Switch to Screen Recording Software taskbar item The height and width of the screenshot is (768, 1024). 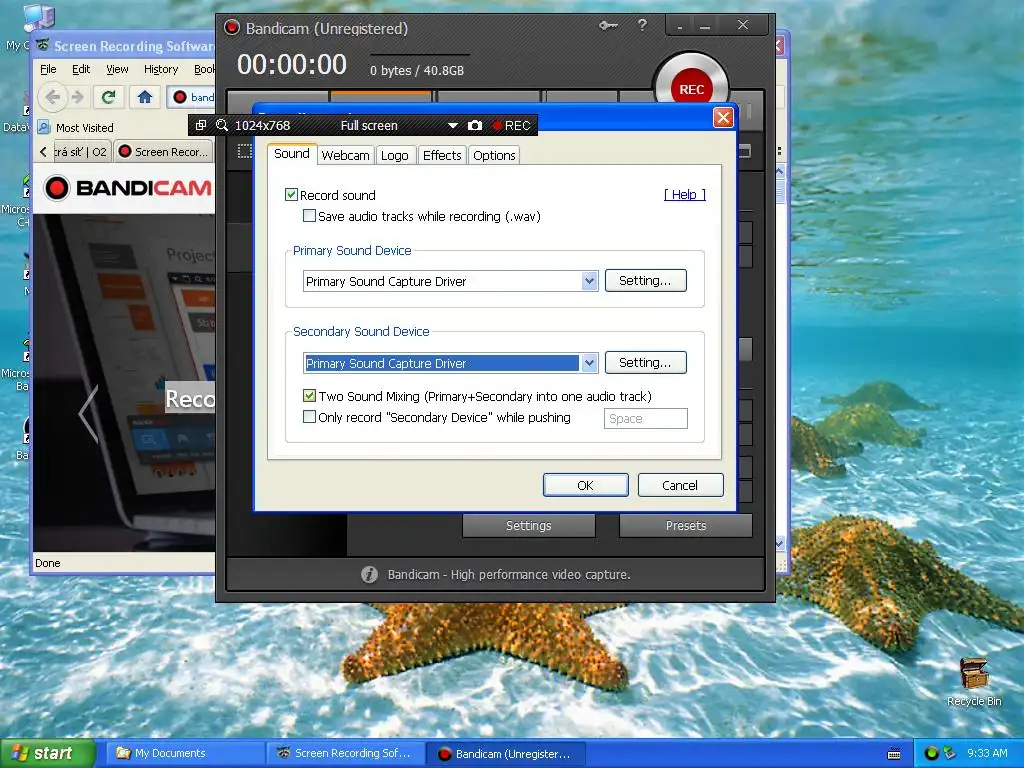click(x=346, y=754)
